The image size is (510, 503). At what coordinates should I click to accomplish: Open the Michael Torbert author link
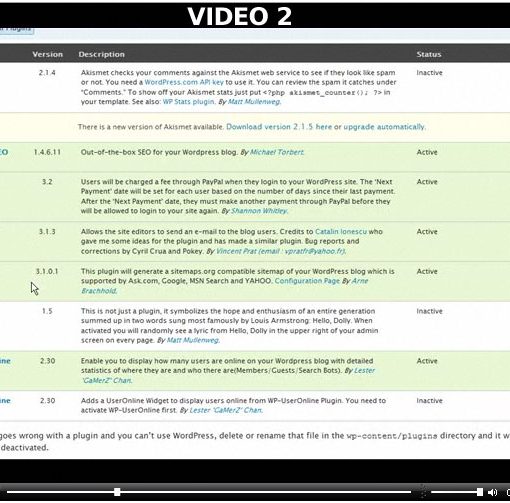(277, 152)
